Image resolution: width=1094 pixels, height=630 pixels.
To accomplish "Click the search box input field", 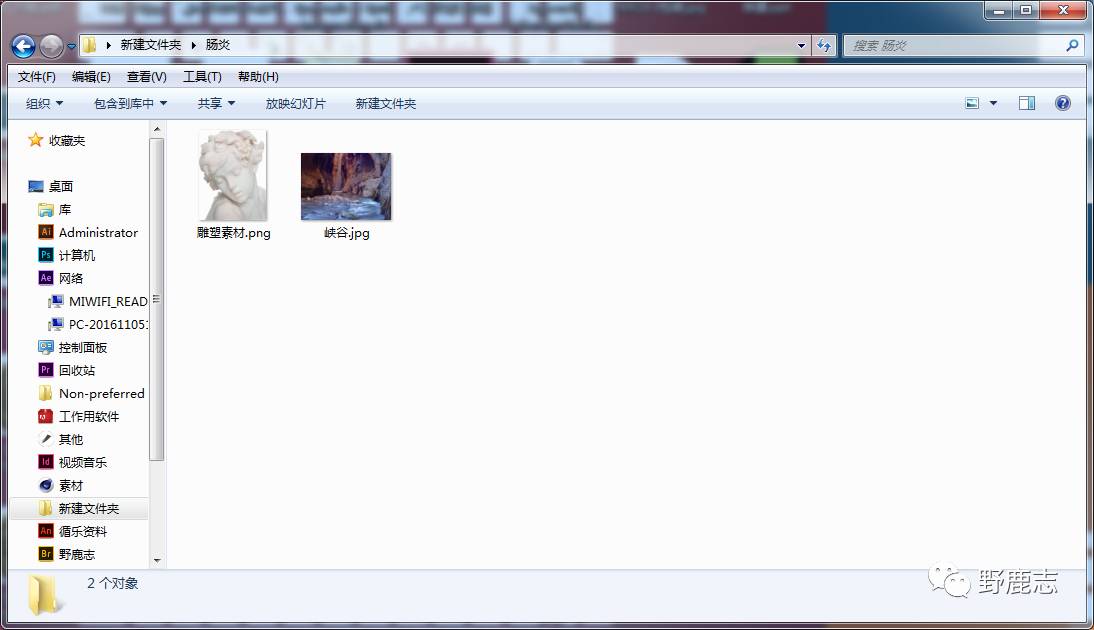I will [x=955, y=46].
